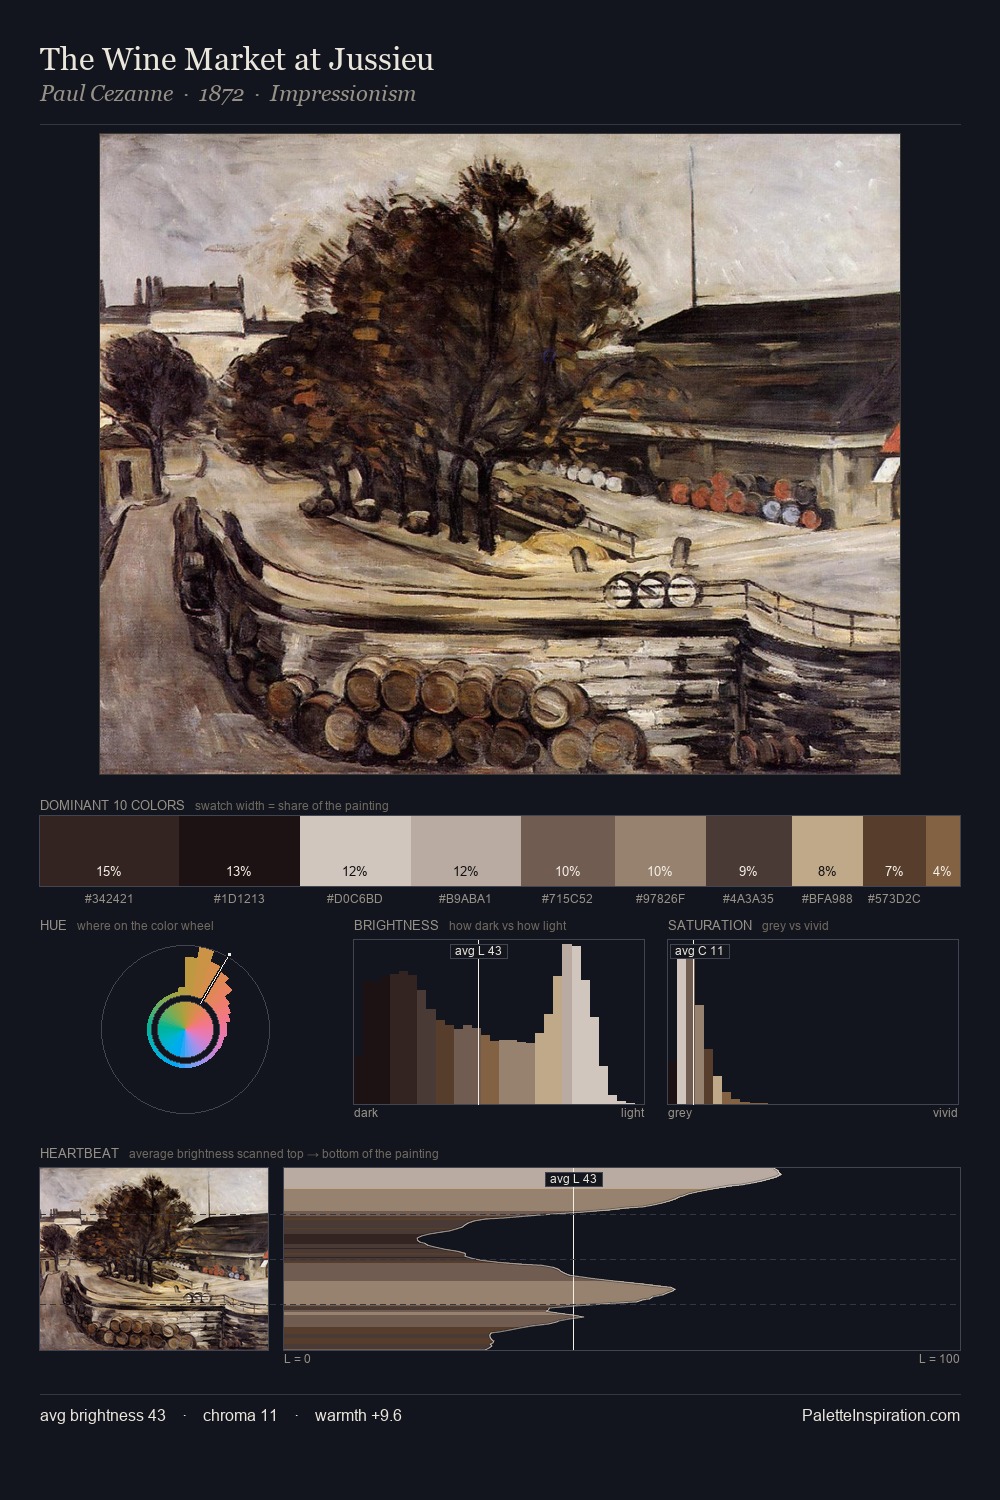Click 'grey vs vivid' caption
This screenshot has width=1000, height=1500.
795,926
